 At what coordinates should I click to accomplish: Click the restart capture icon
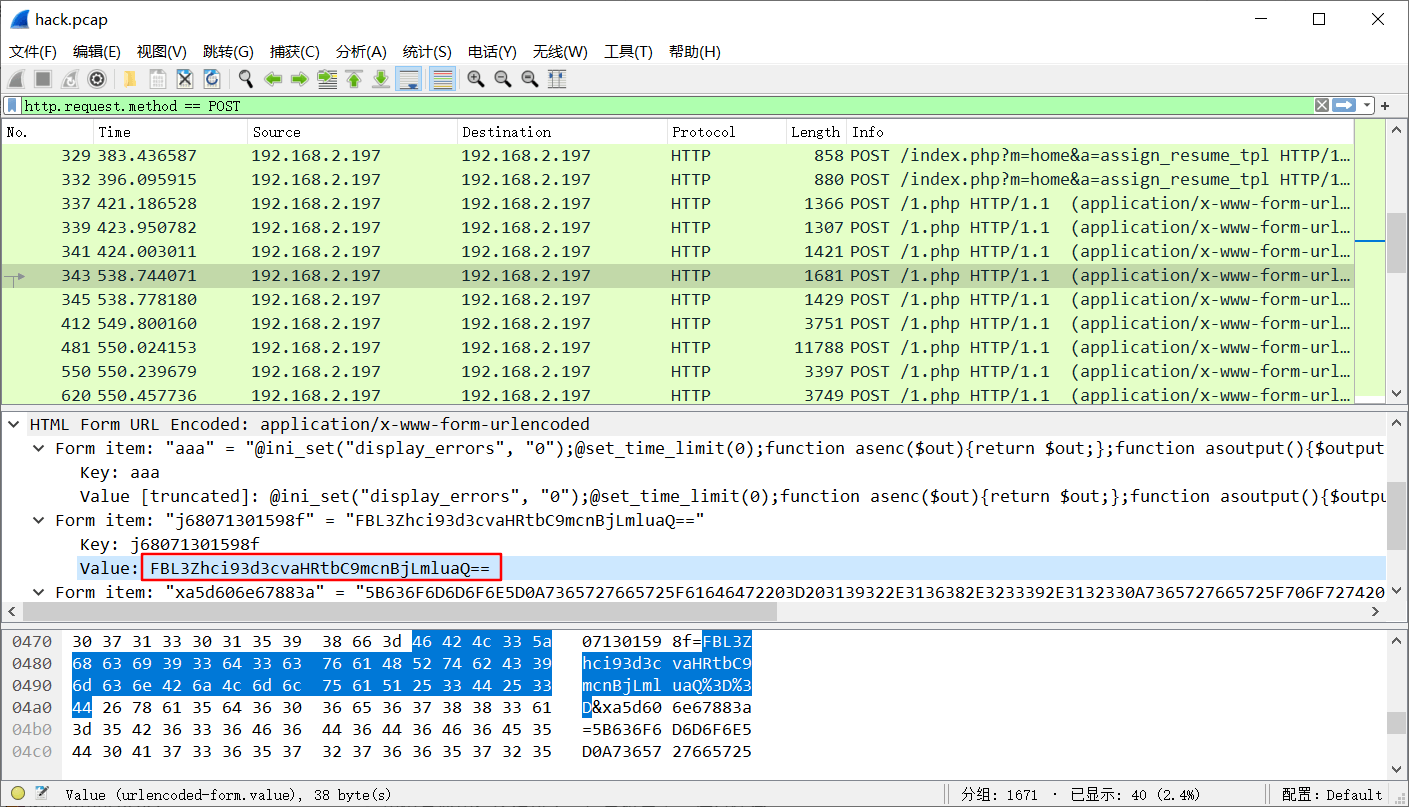pos(70,79)
